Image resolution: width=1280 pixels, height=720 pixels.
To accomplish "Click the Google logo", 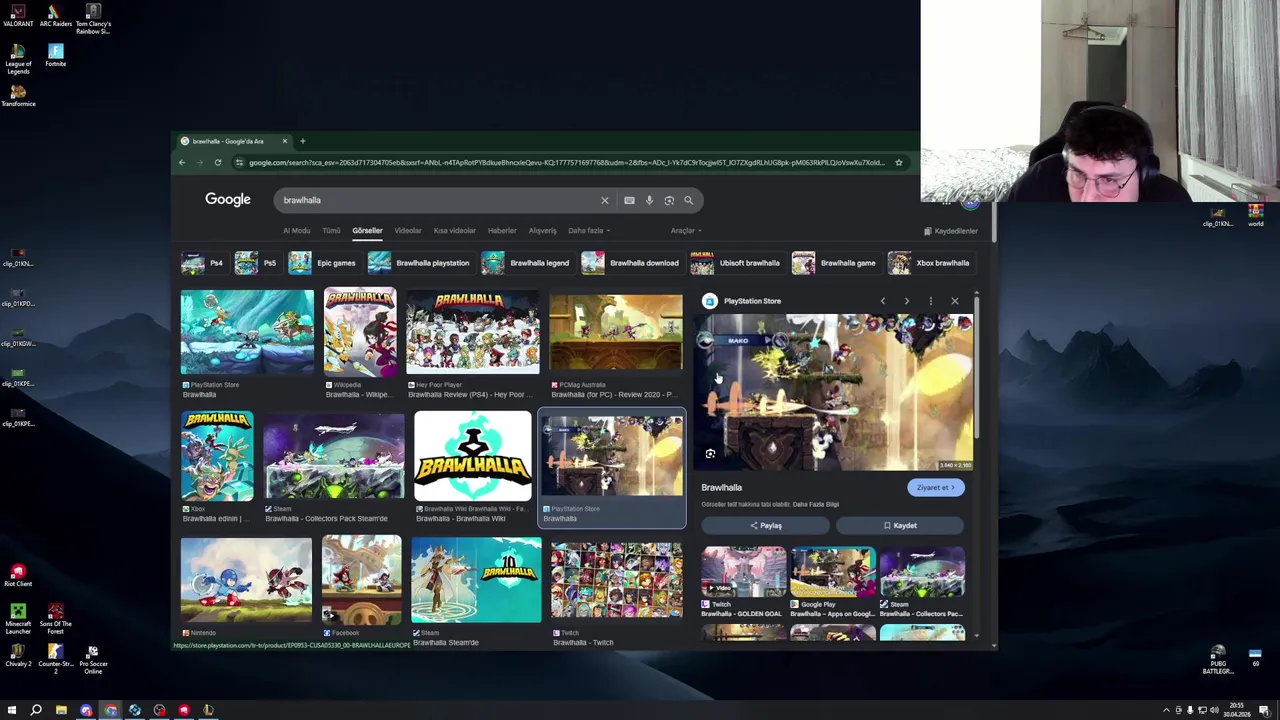I will pyautogui.click(x=228, y=199).
